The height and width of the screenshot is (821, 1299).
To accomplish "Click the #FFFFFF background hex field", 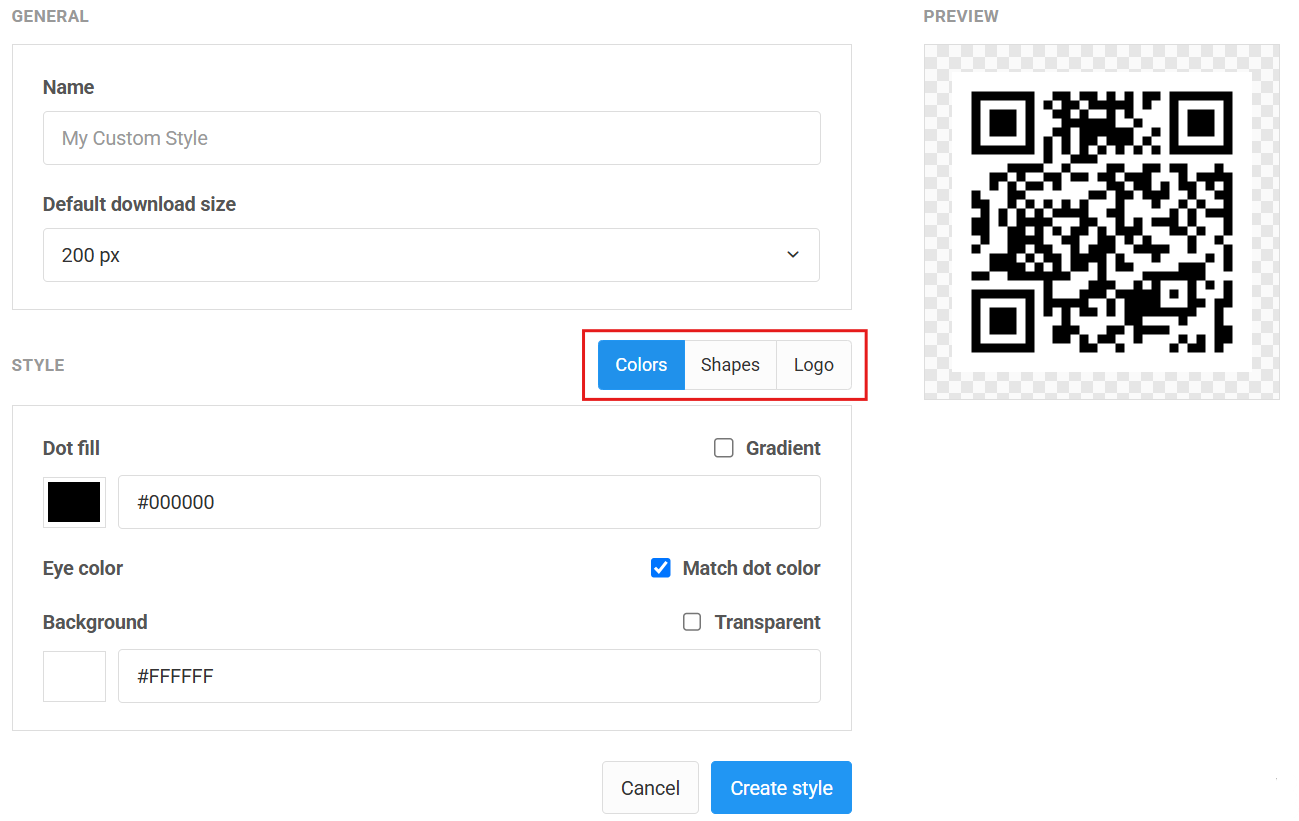I will point(469,676).
